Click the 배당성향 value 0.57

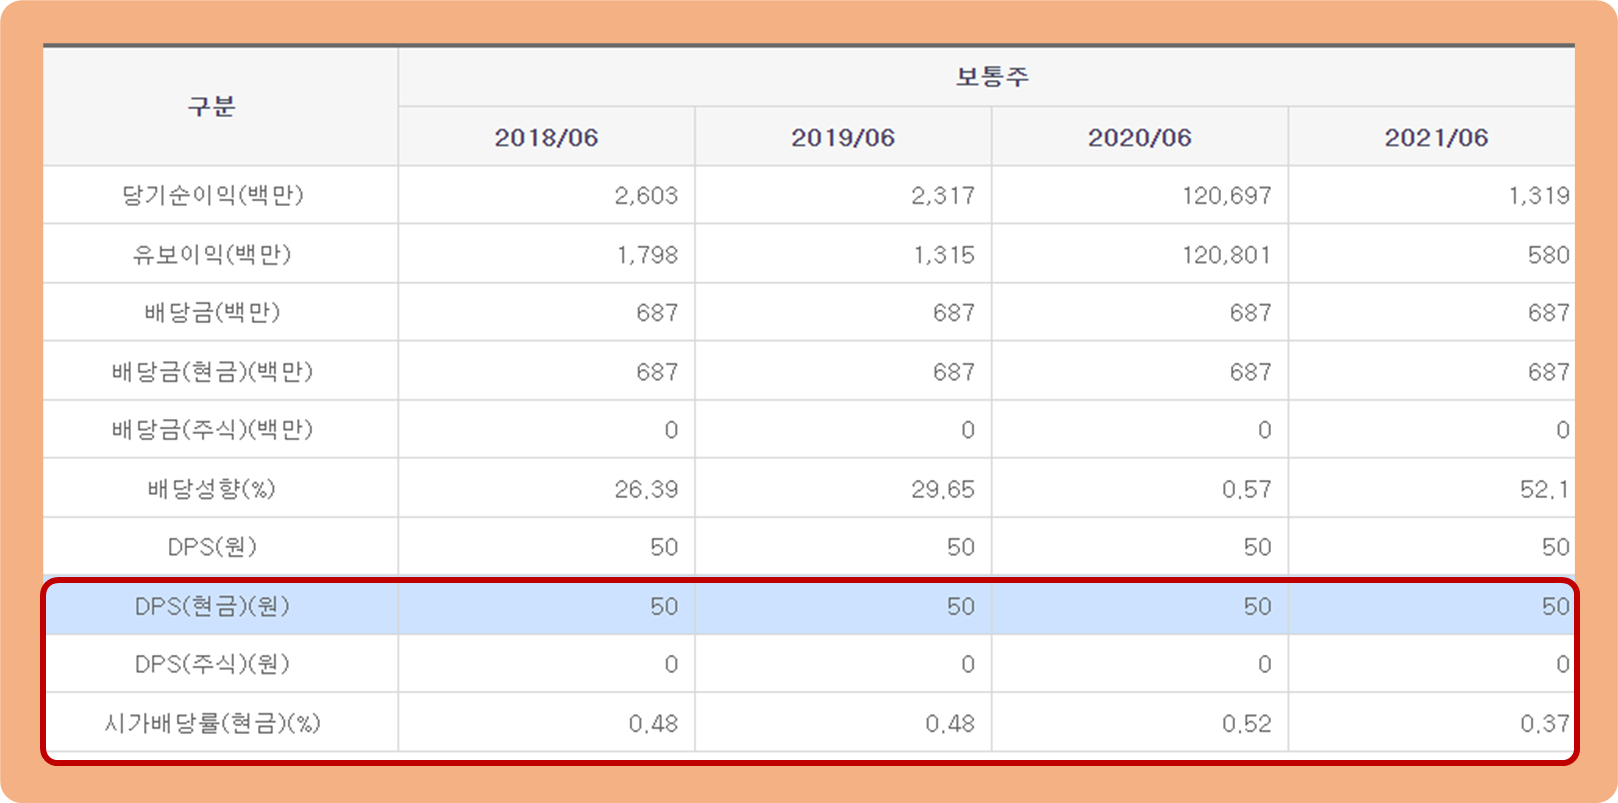coord(1247,489)
